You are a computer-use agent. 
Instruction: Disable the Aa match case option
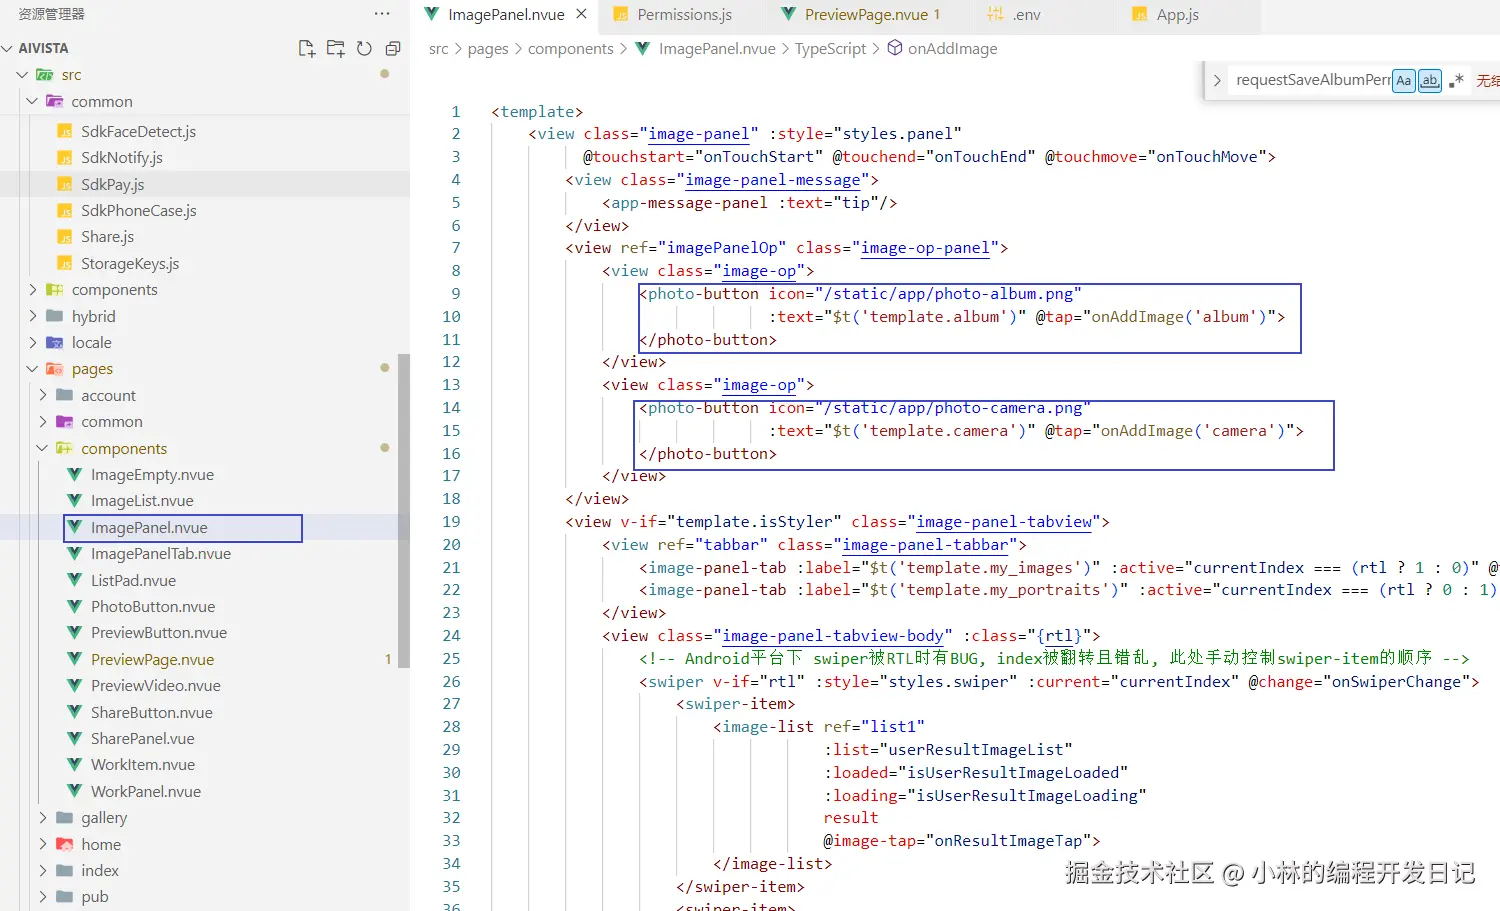pos(1403,80)
